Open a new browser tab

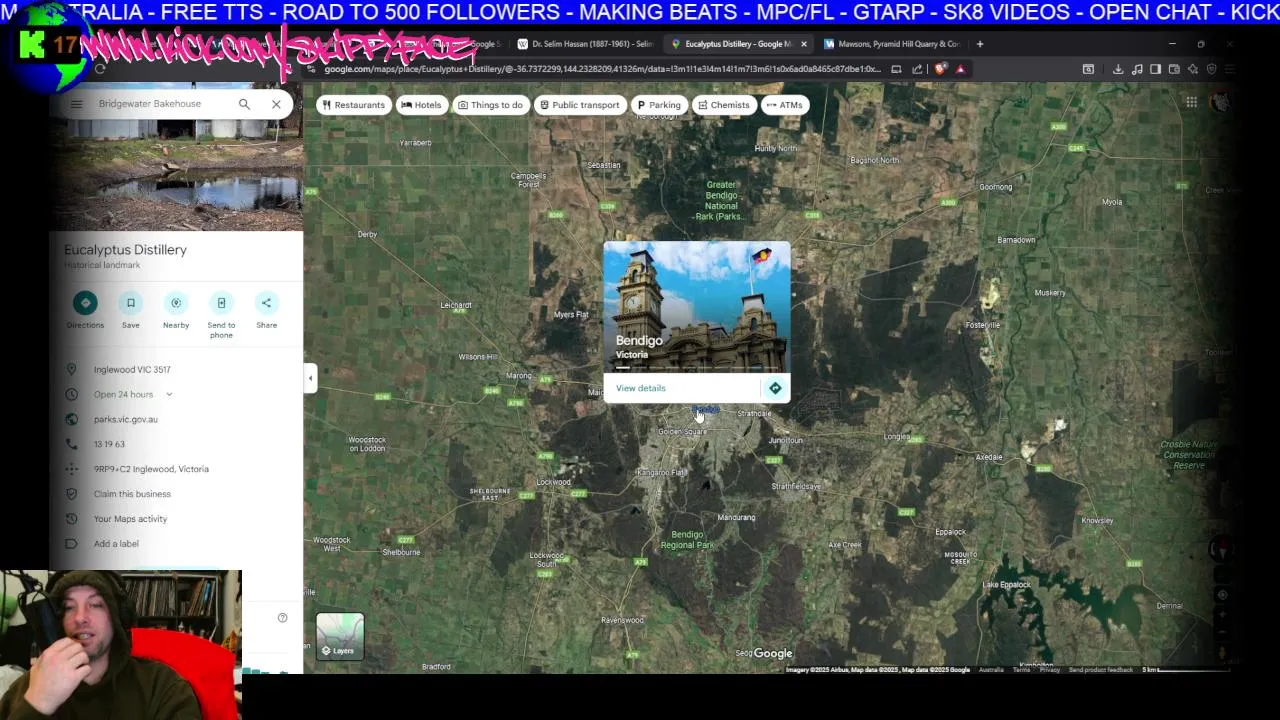980,44
